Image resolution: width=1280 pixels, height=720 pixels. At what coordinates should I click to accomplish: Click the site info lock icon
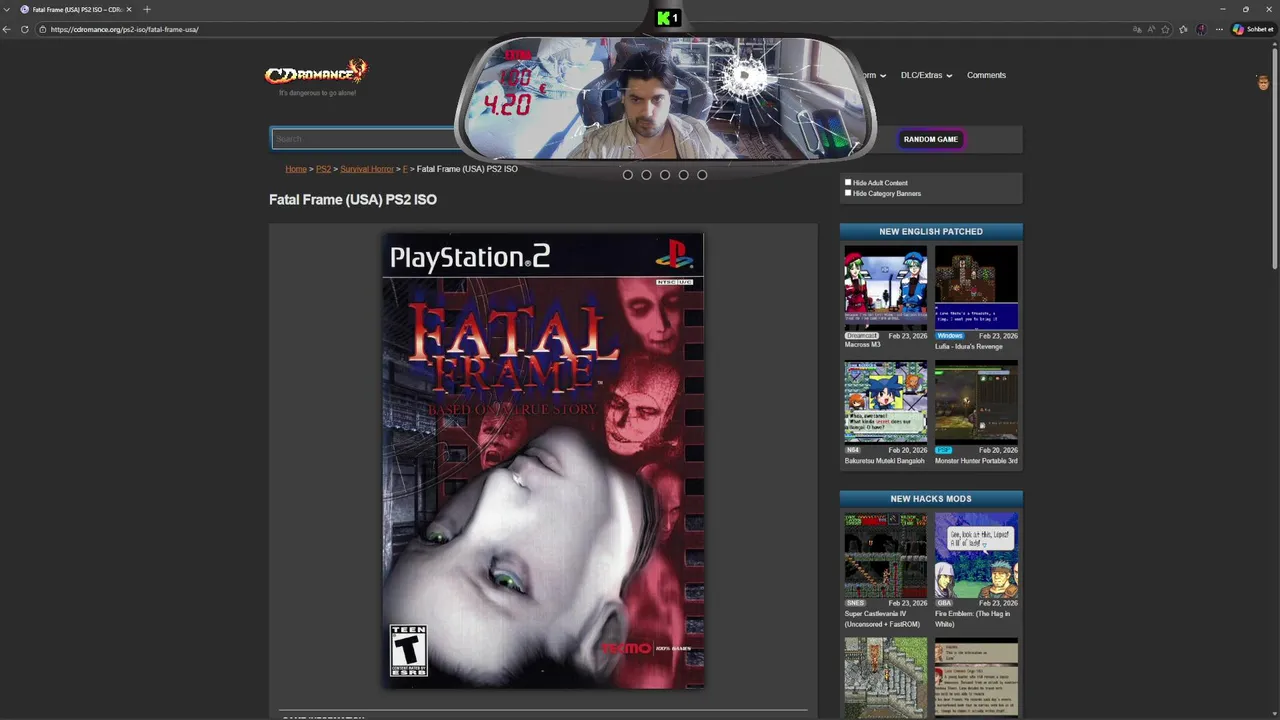click(x=42, y=29)
